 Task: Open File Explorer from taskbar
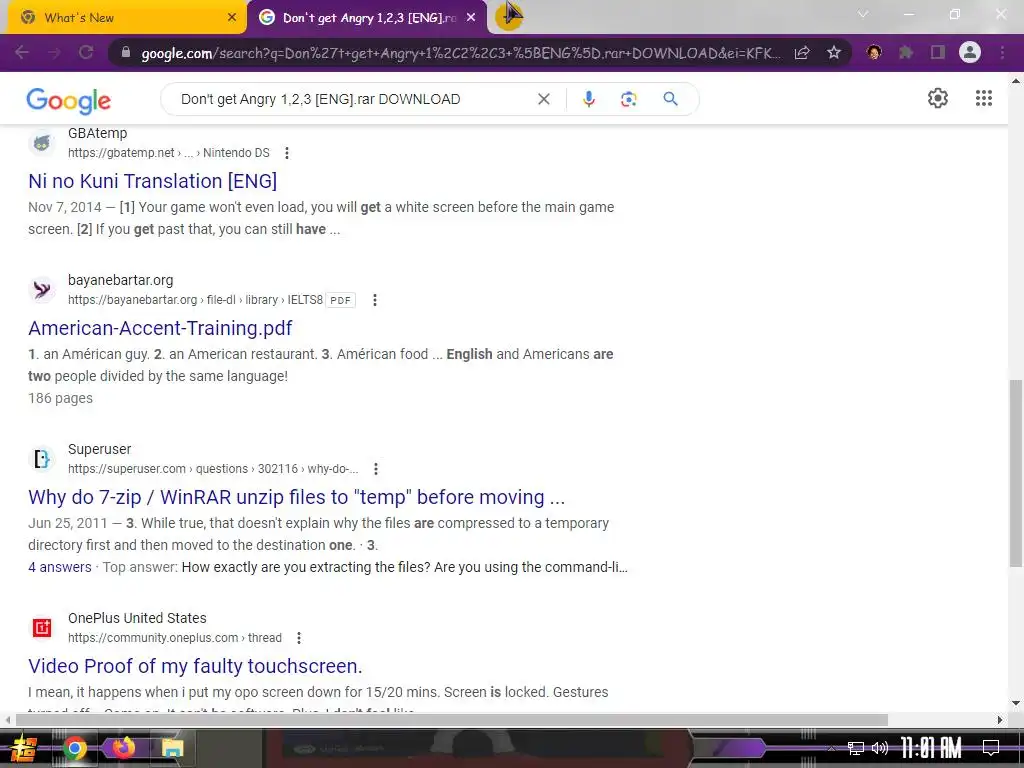[172, 748]
